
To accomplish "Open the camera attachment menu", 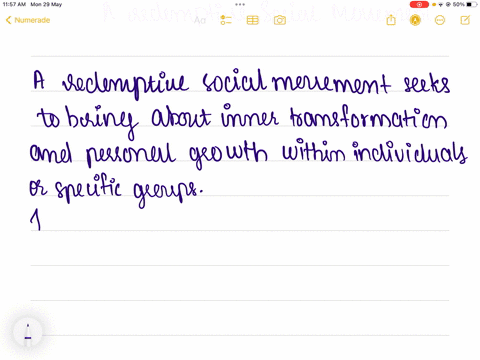I will click(280, 20).
